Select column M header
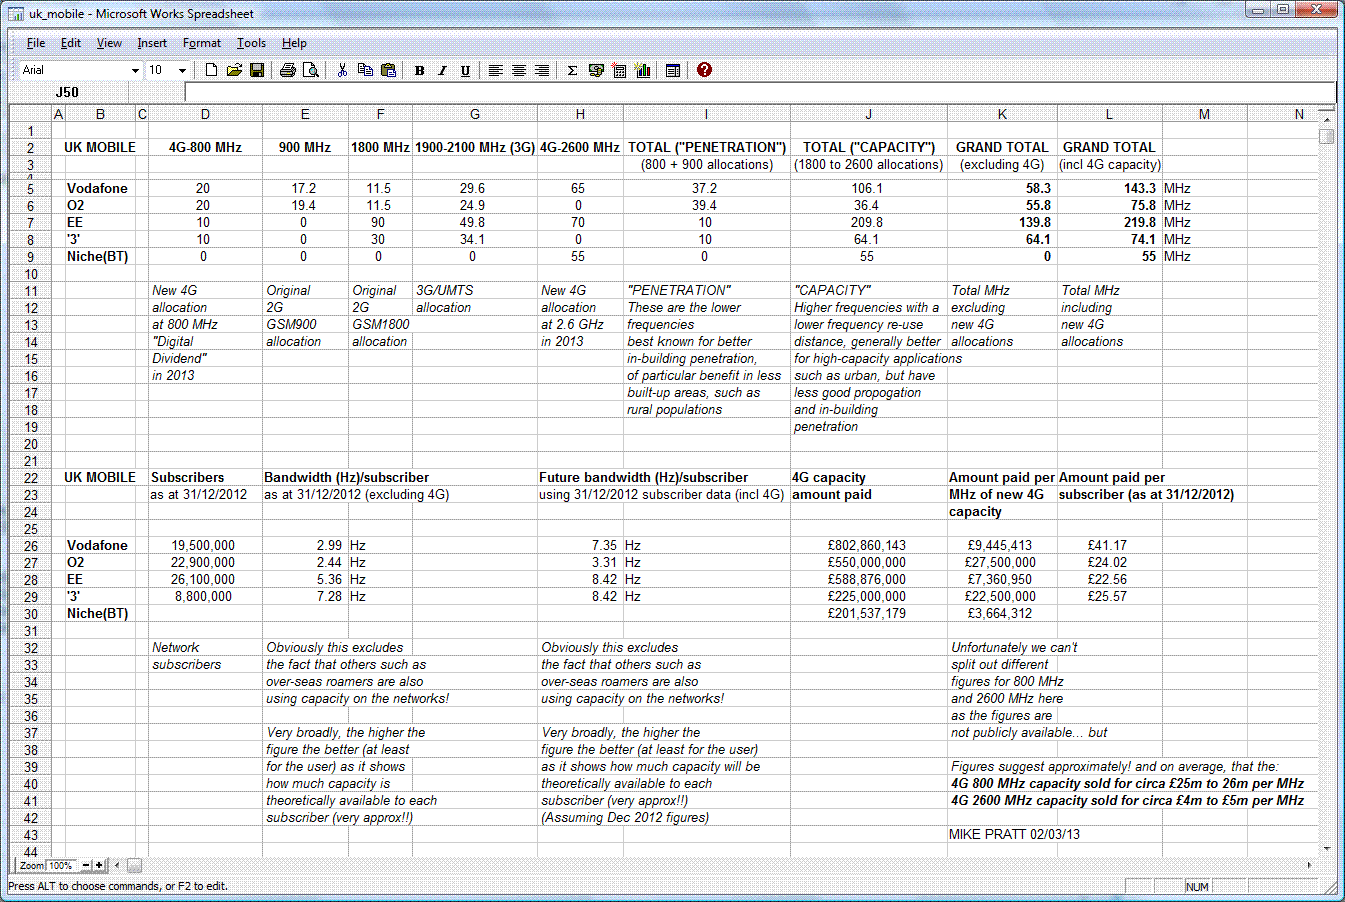The image size is (1345, 902). pyautogui.click(x=1204, y=114)
